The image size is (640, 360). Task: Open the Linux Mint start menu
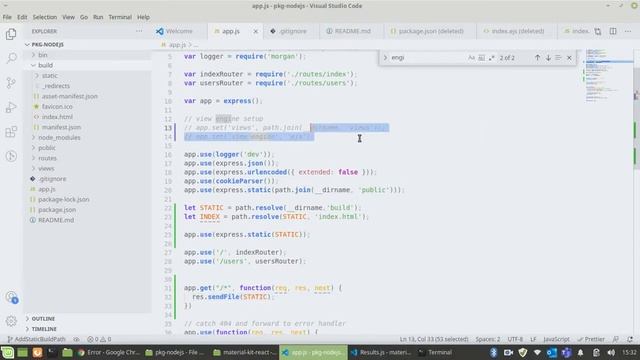[x=7, y=352]
